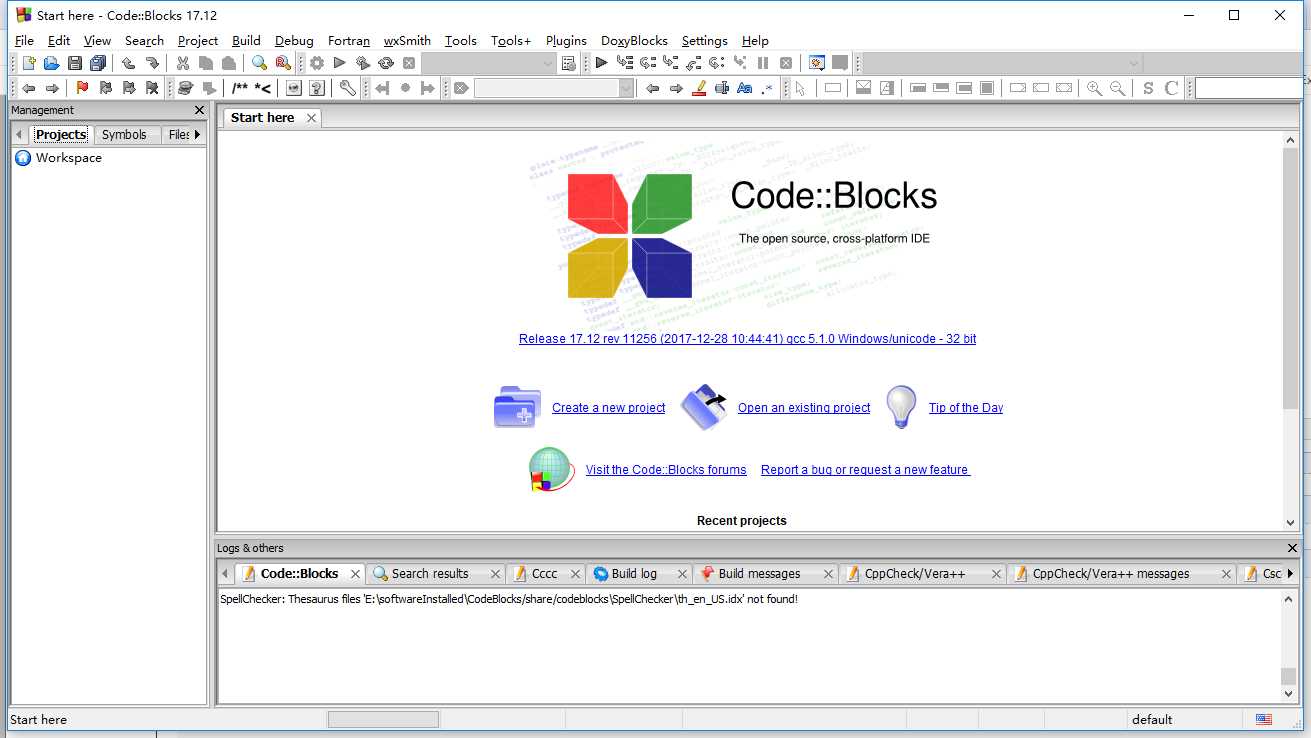Screen dimensions: 1311x738
Task: Open the wxSmith menu
Action: coord(407,41)
